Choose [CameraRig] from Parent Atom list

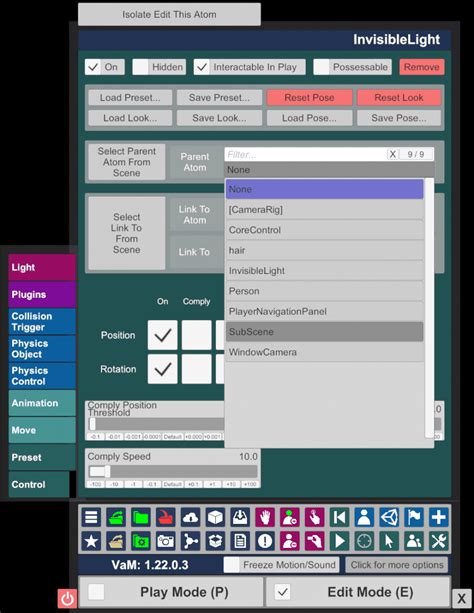[x=325, y=210]
